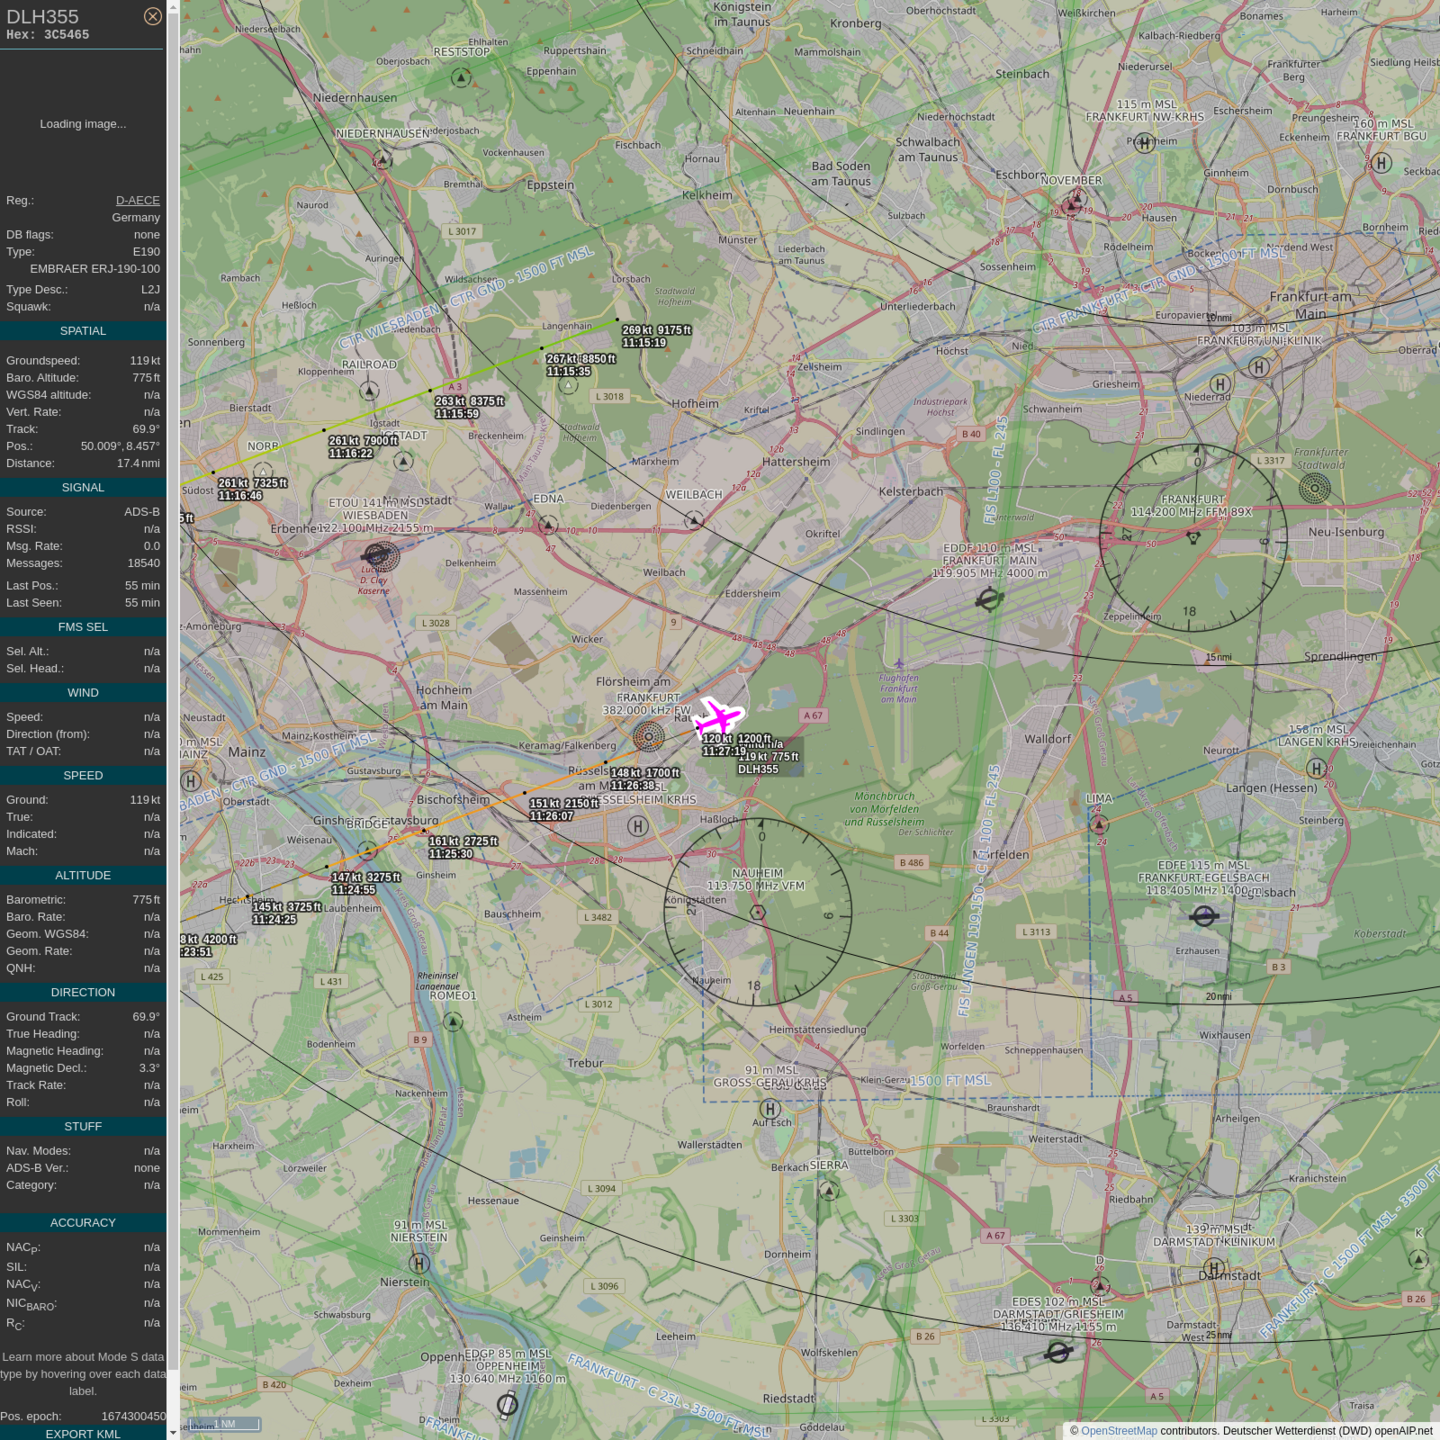Click the LIMA reporting point triangle

(x=1099, y=824)
